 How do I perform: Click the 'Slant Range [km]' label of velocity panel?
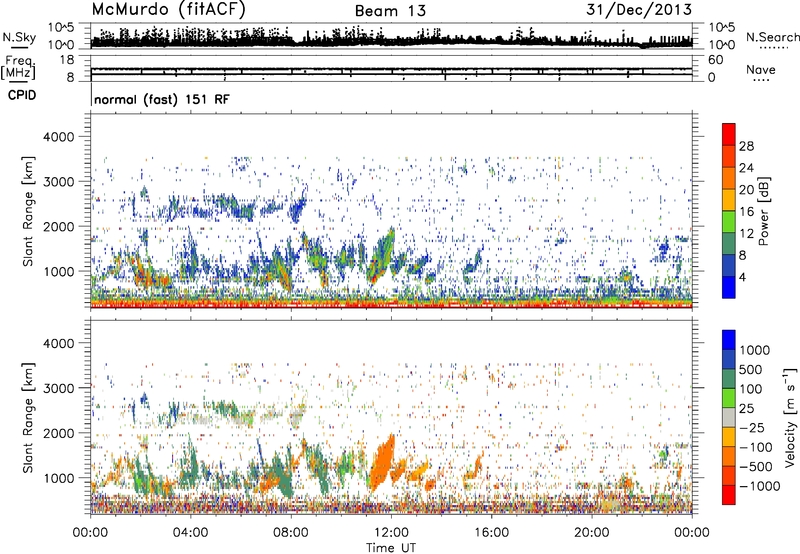pyautogui.click(x=28, y=418)
